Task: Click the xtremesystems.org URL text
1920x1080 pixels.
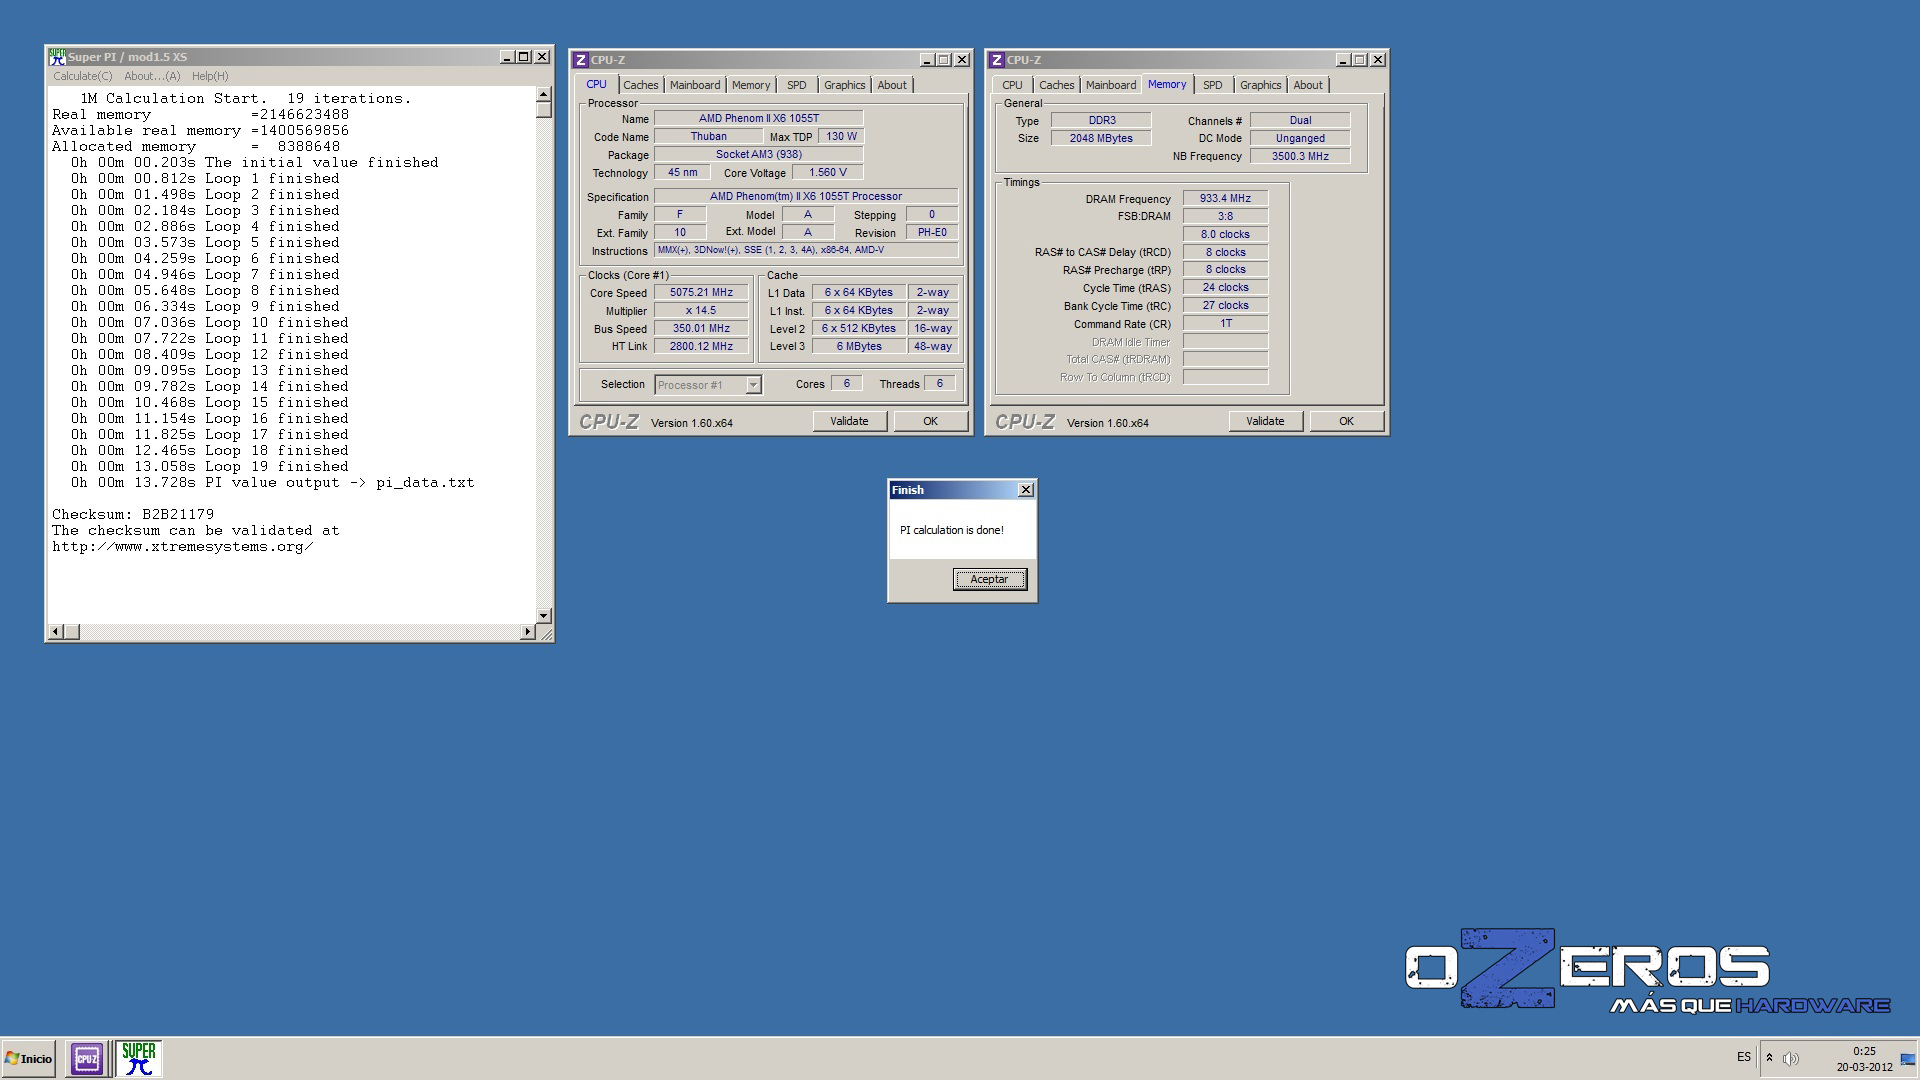Action: point(183,547)
